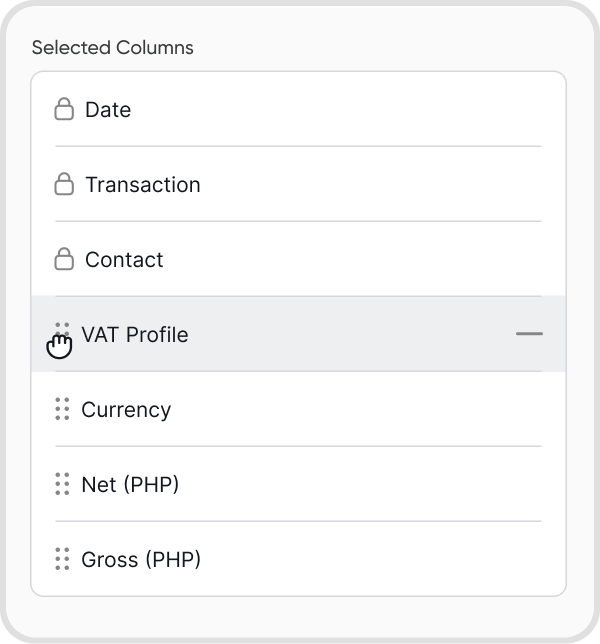600x644 pixels.
Task: Click the Gross (PHP) drag handle dots
Action: tap(62, 559)
